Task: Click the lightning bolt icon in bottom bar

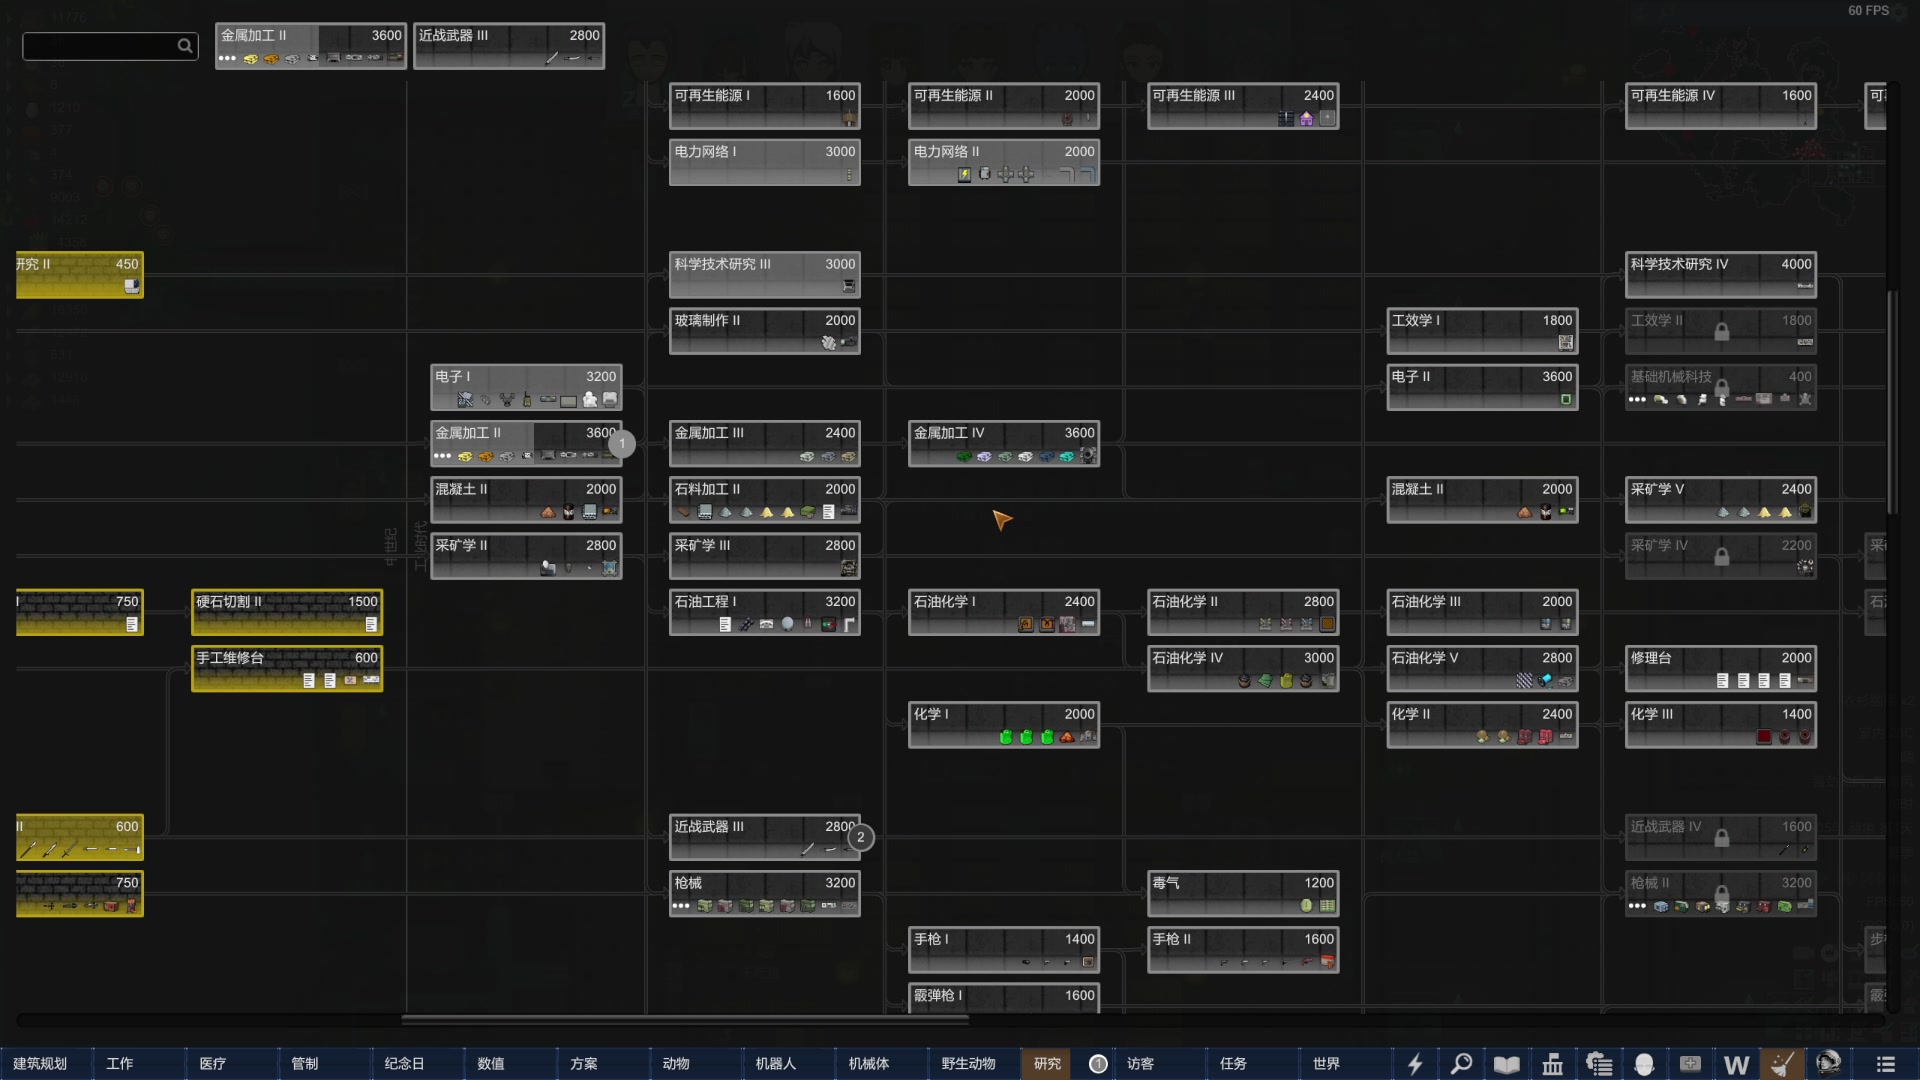Action: coord(1415,1064)
